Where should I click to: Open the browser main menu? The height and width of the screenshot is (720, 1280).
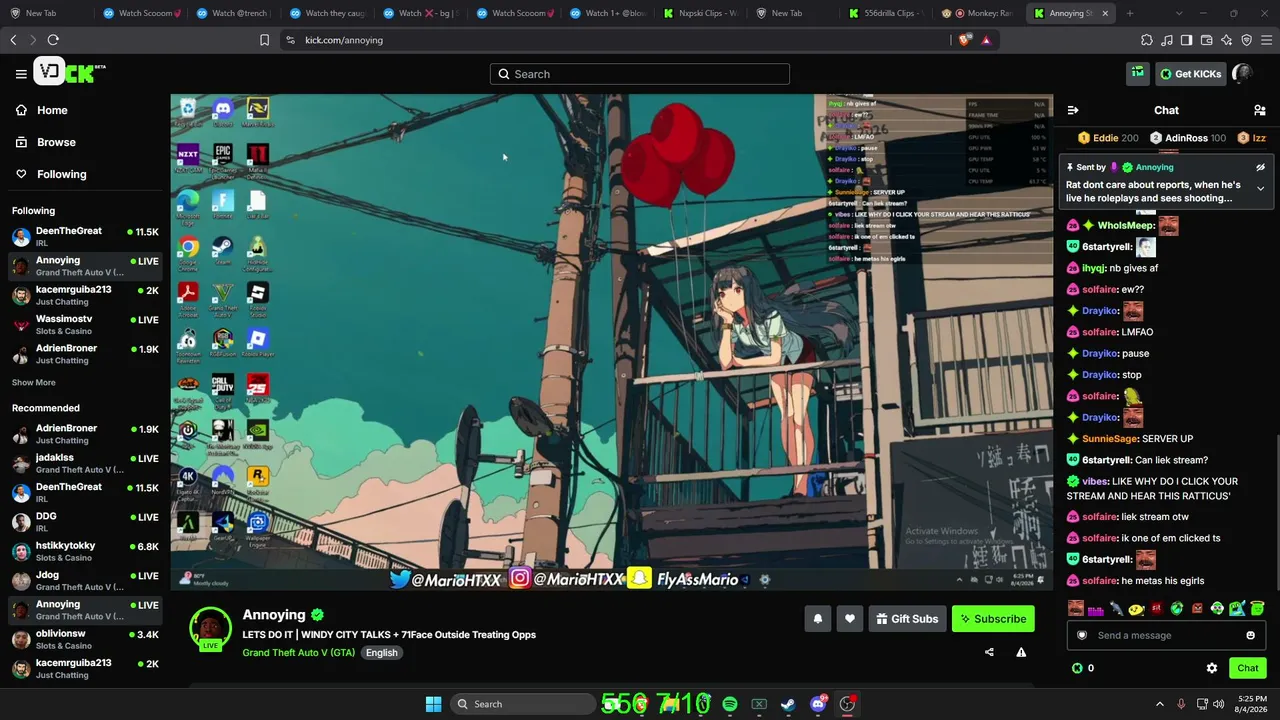tap(1267, 40)
